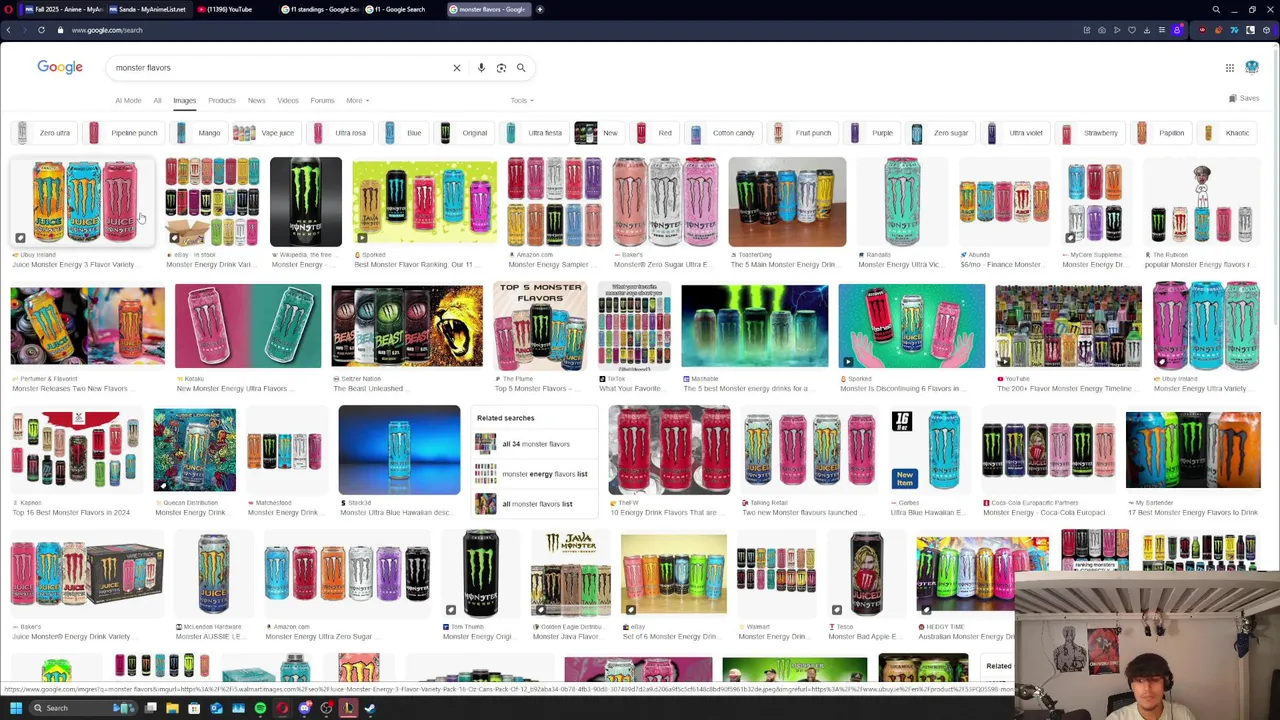Open the purple profile icon in toolbar

point(1177,30)
